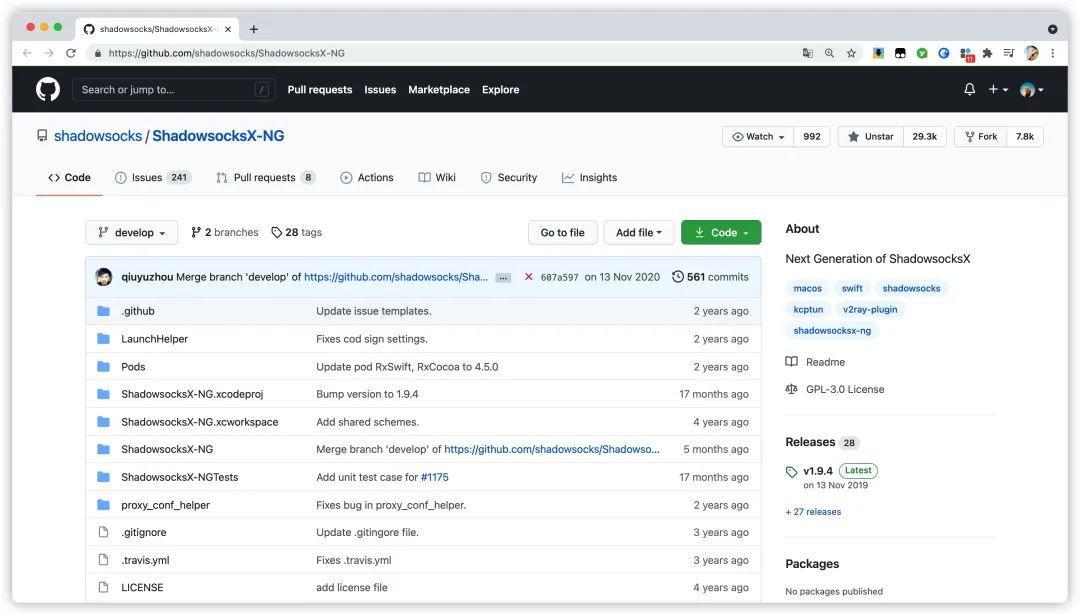Screen dimensions: 1080x615
Task: Open the plus create-new menu
Action: point(998,90)
